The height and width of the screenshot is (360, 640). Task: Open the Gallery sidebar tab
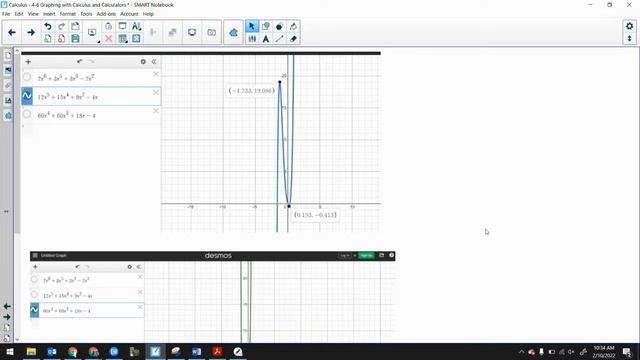click(8, 70)
